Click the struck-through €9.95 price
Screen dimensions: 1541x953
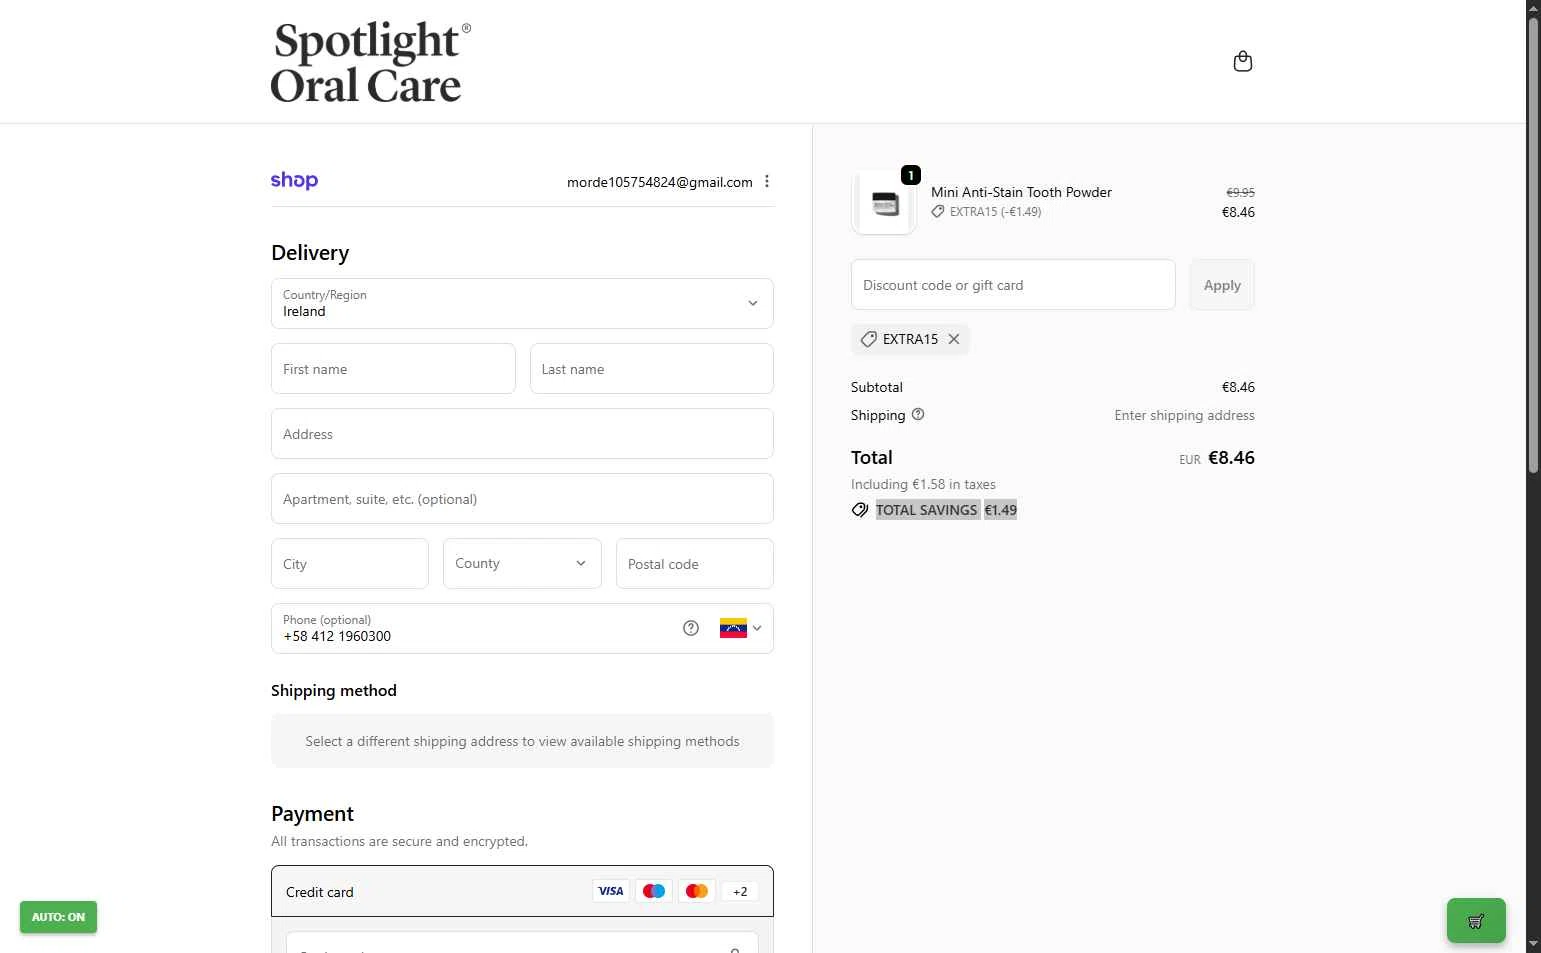click(1240, 192)
